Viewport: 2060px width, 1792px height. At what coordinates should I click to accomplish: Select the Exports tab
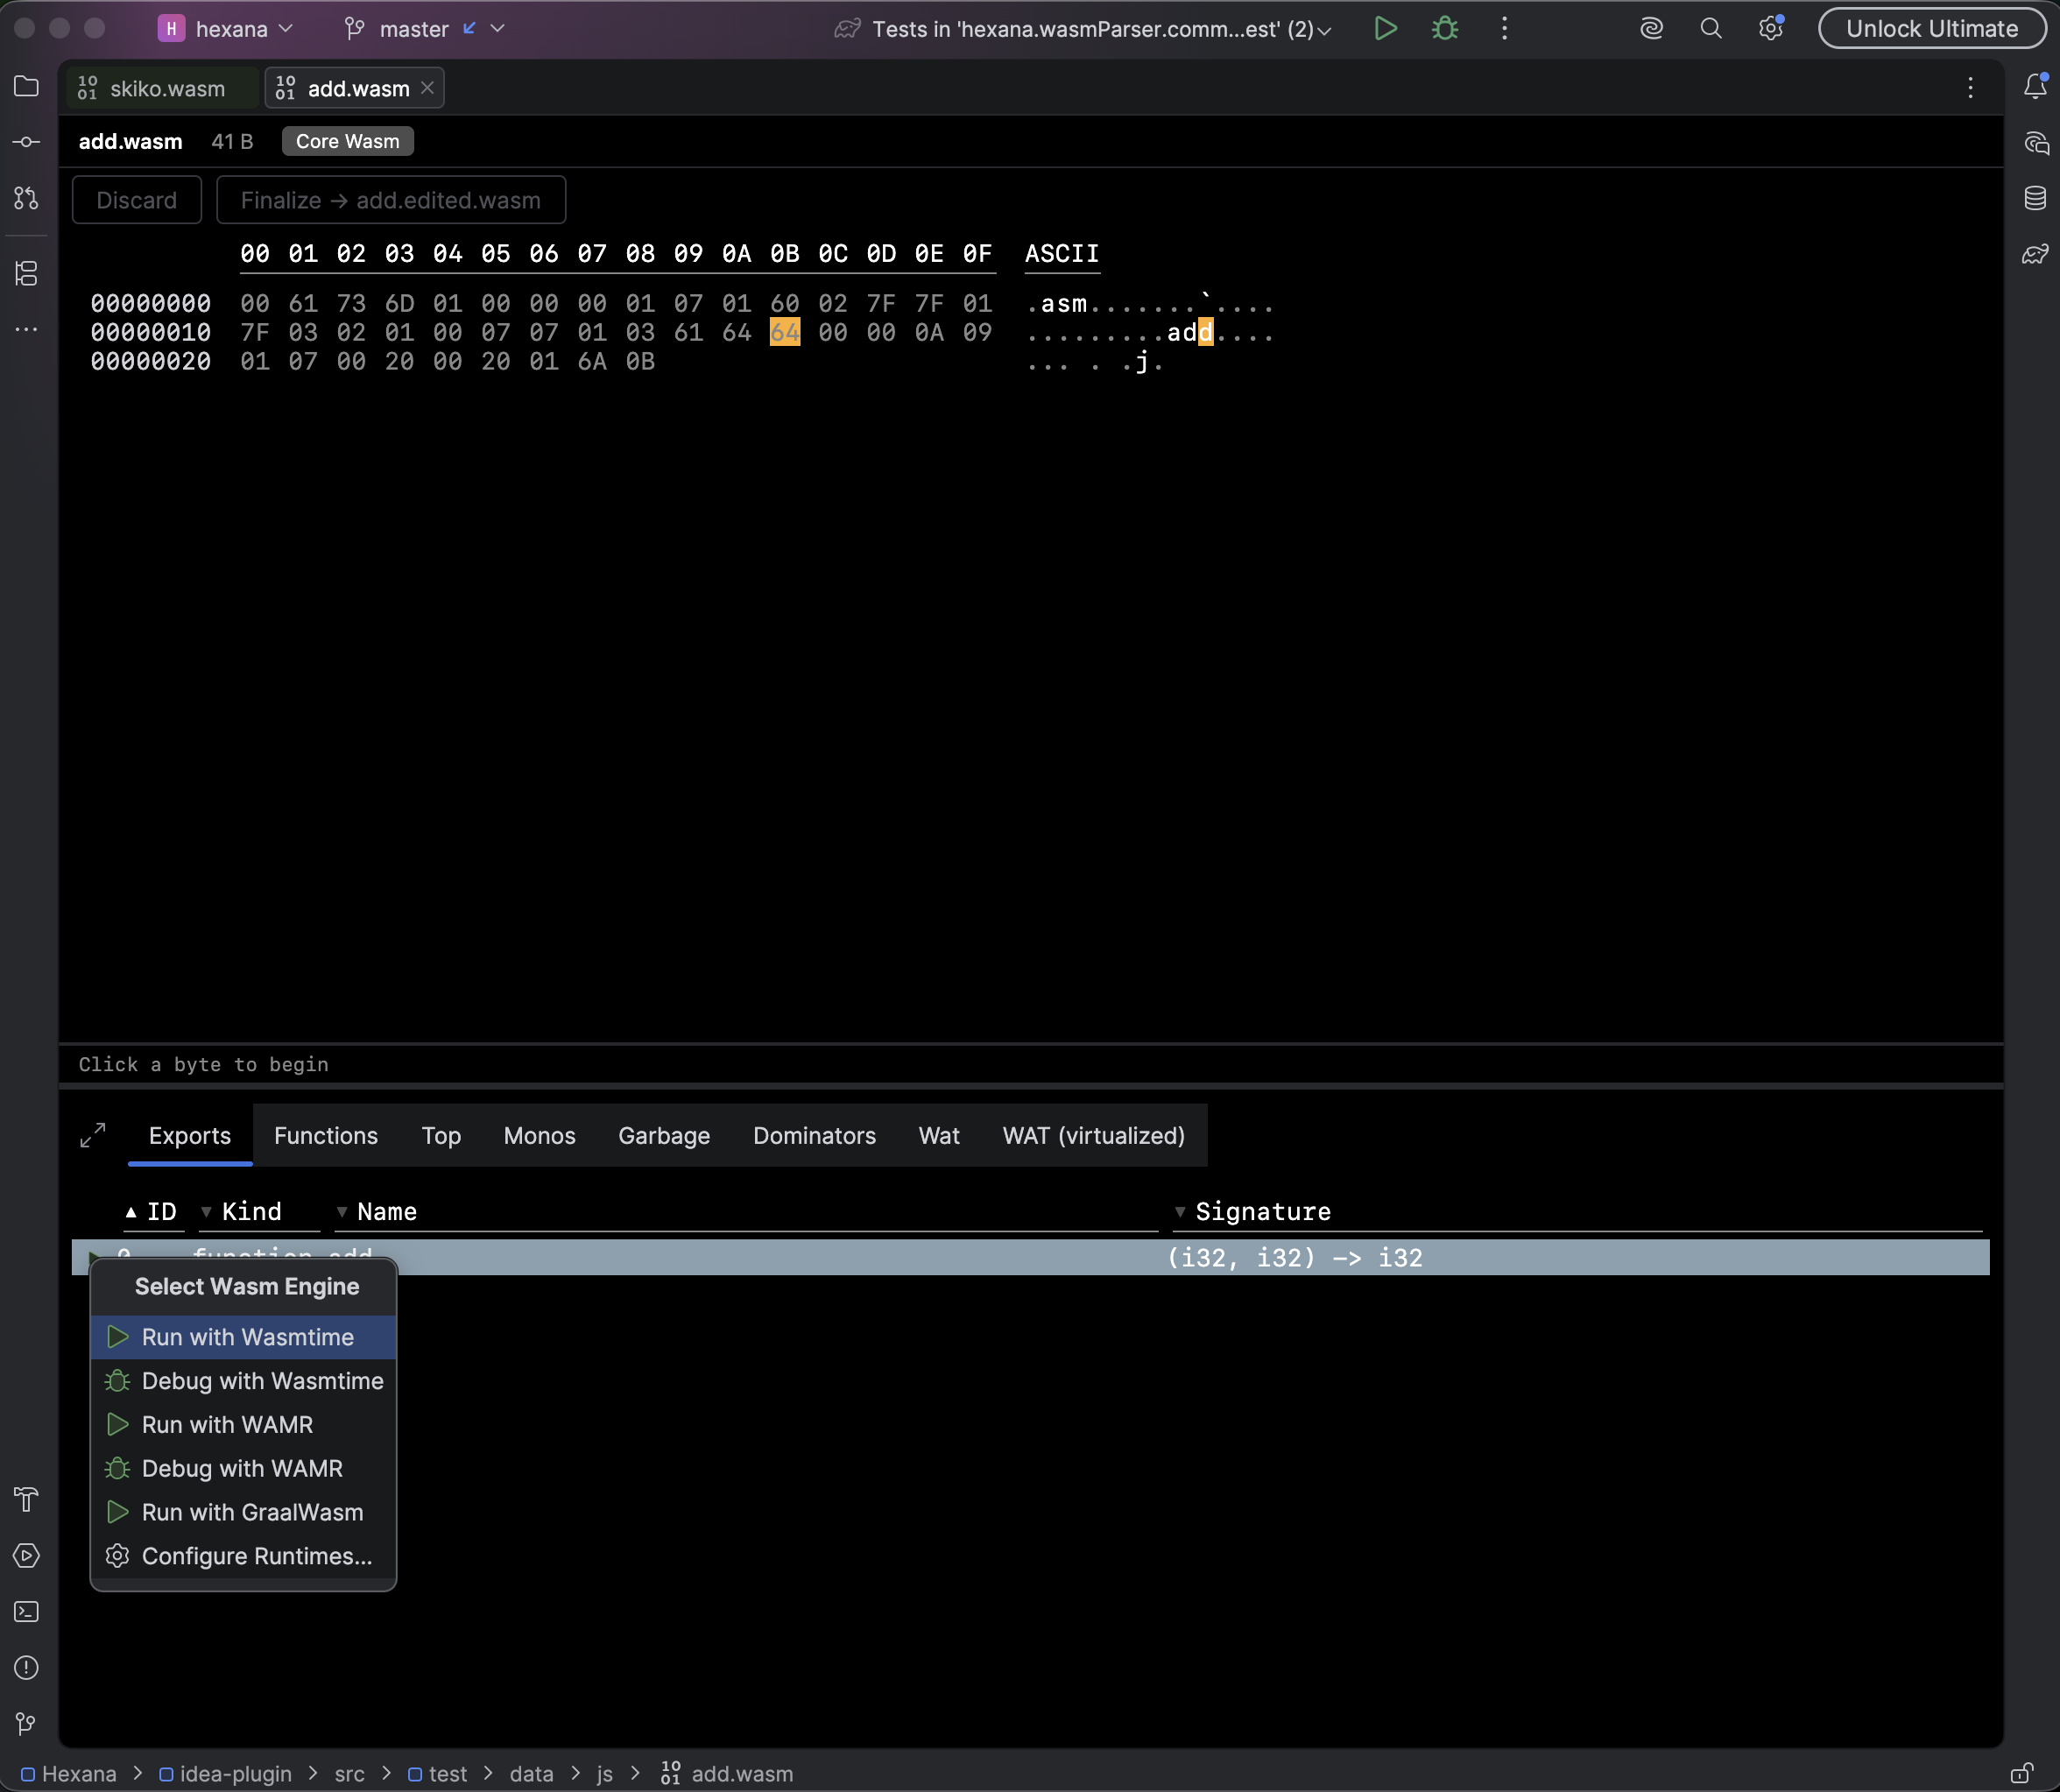point(190,1135)
